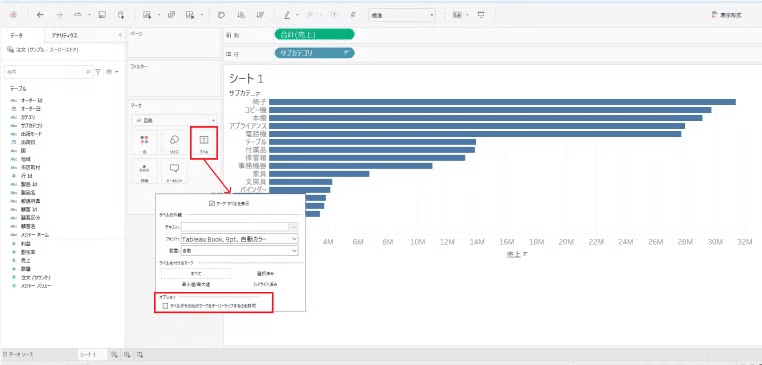Click the SUM(Sales) green pill on Columns

[314, 35]
